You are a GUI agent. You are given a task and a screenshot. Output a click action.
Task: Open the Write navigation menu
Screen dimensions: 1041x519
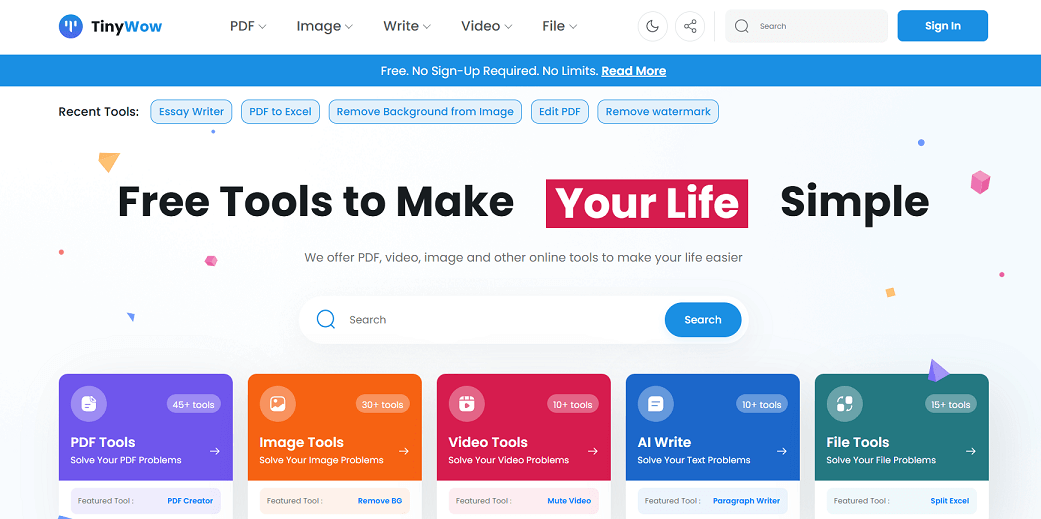pos(406,26)
